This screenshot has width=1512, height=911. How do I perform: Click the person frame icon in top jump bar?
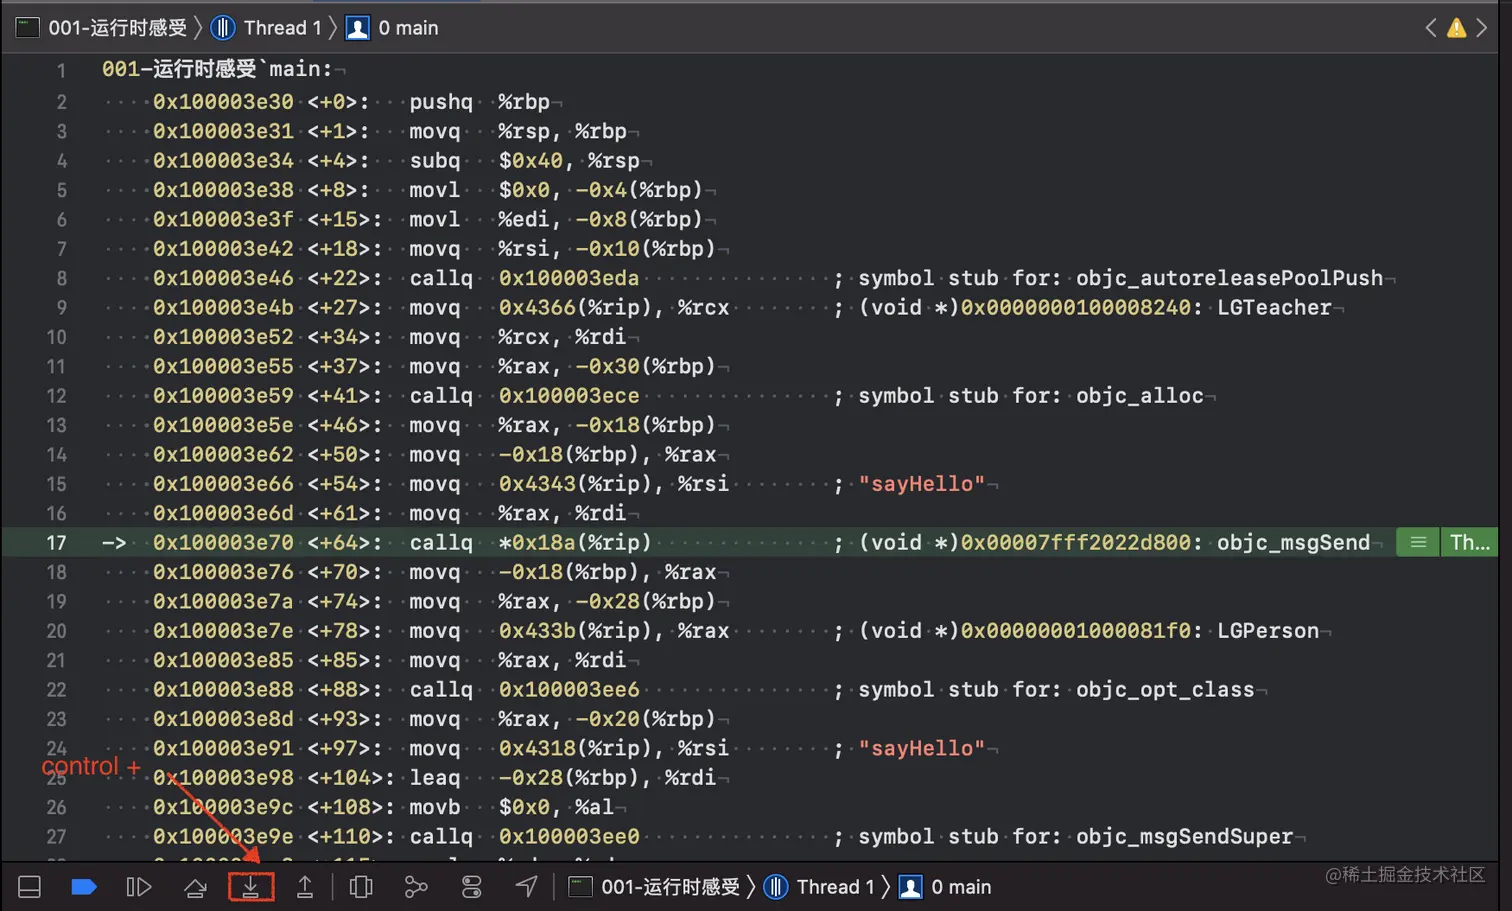click(358, 28)
